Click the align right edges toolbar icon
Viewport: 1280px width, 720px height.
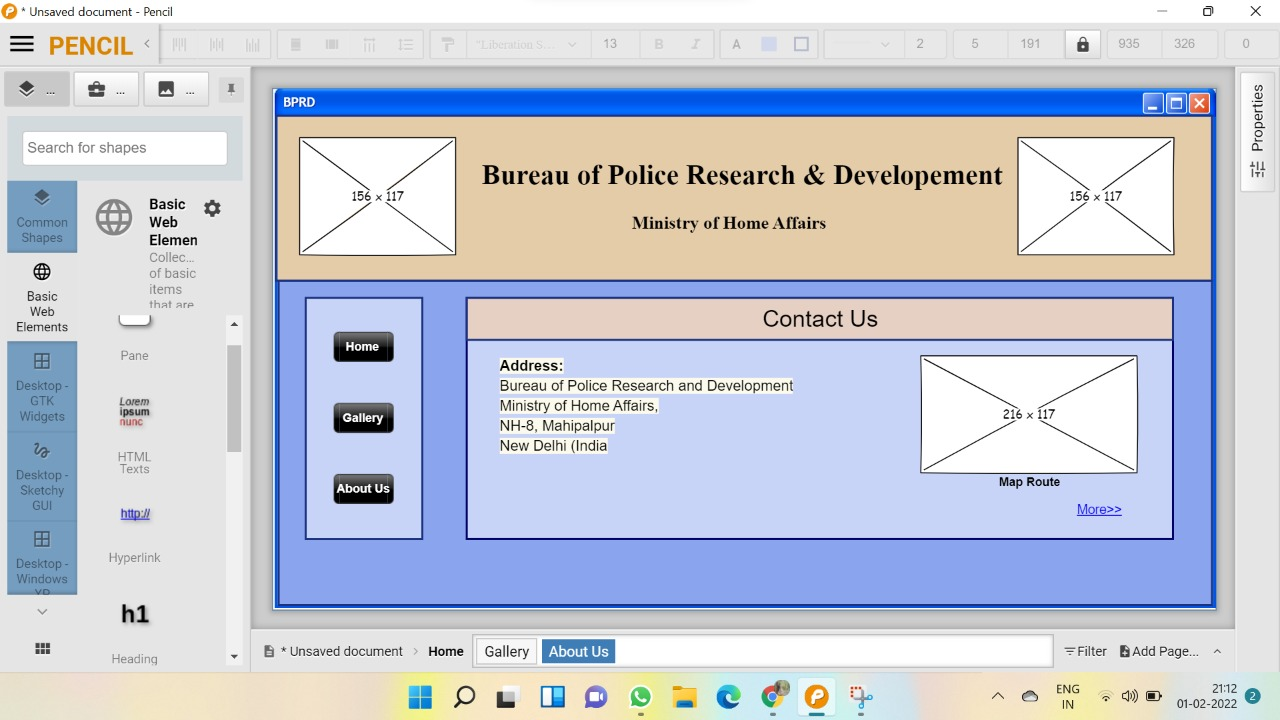252,44
